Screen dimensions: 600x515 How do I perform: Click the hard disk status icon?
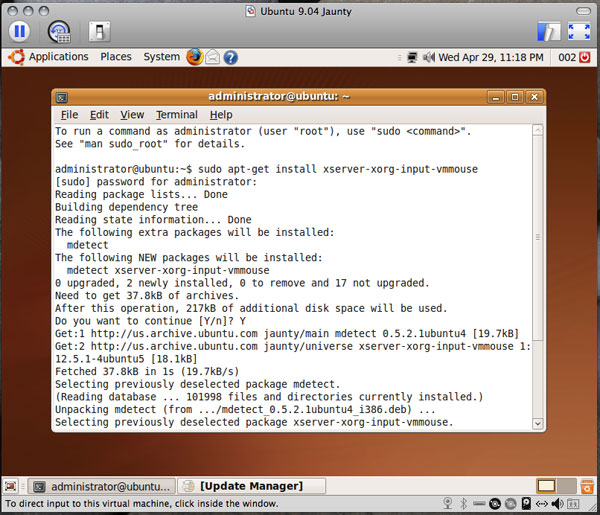coord(527,504)
